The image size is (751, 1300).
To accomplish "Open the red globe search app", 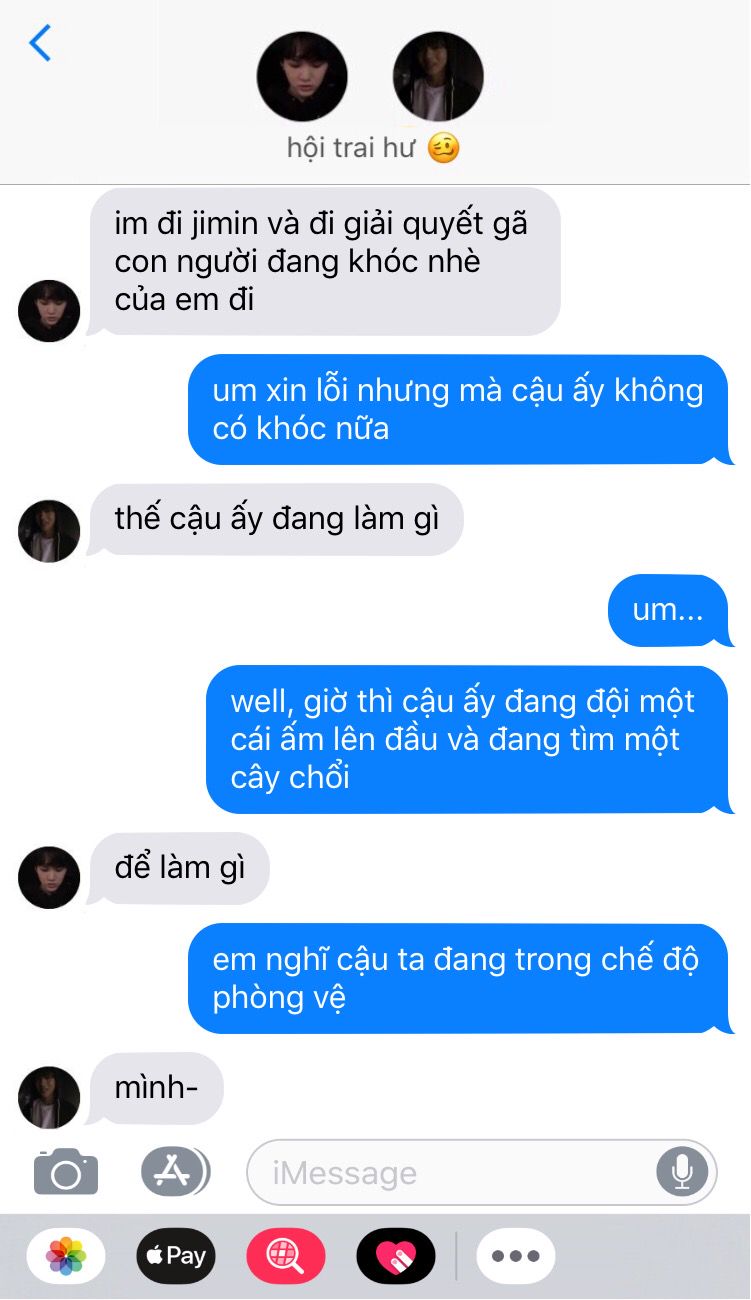I will tap(286, 1256).
